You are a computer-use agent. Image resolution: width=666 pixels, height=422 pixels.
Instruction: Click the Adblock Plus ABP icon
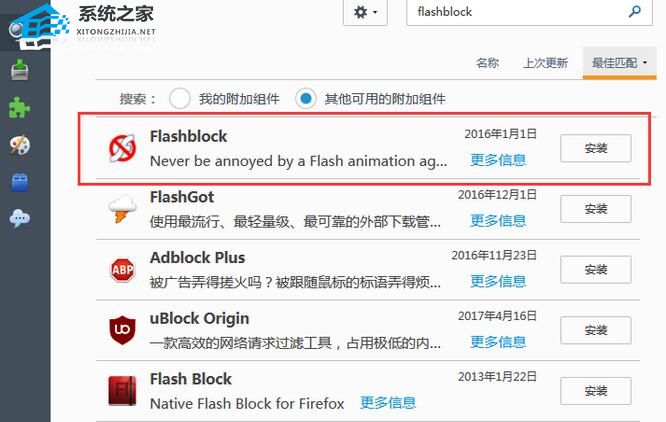122,270
